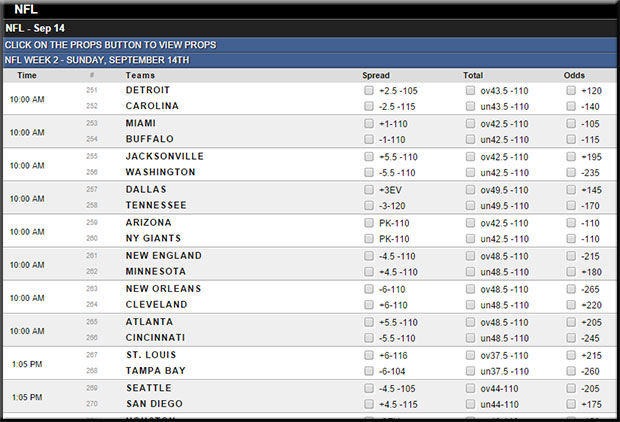Check Dallas +145 odds box
Screen dimensions: 620x422
click(571, 190)
